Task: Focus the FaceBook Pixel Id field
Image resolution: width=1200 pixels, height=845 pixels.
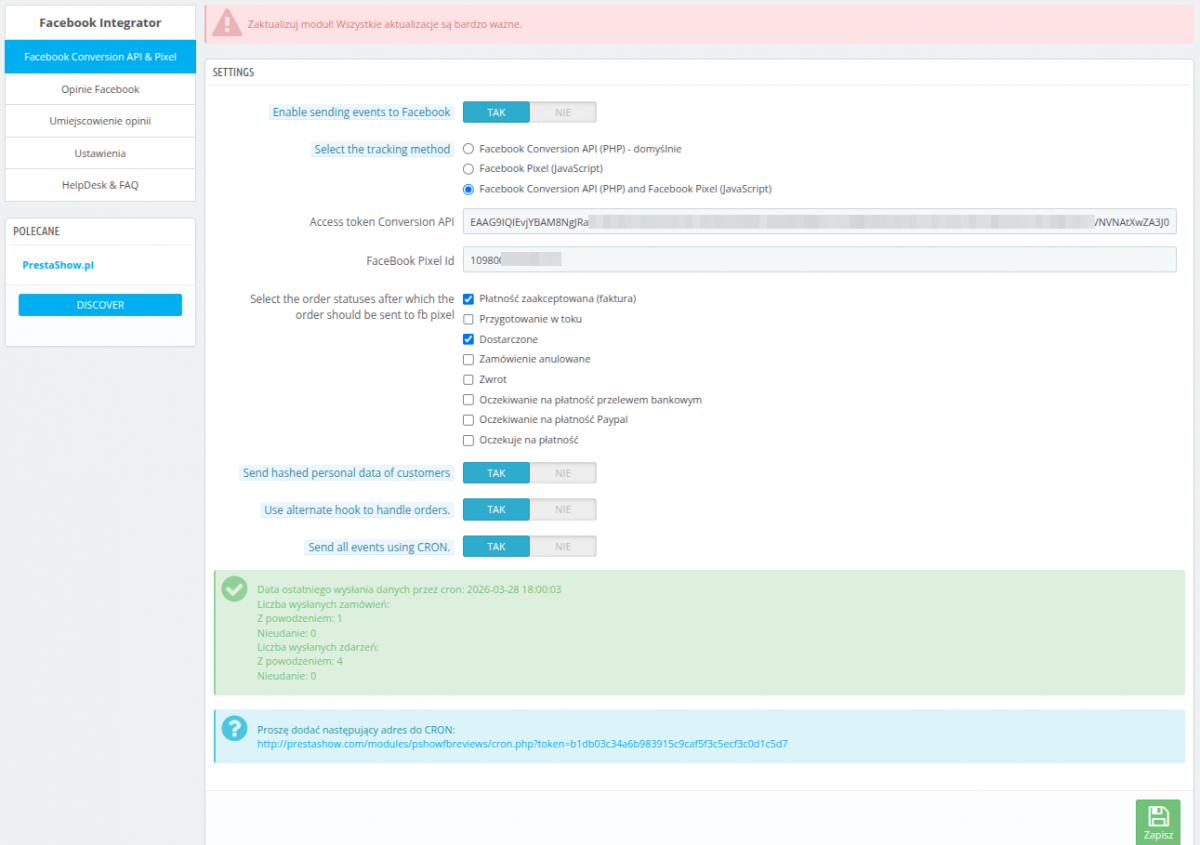Action: tap(818, 260)
